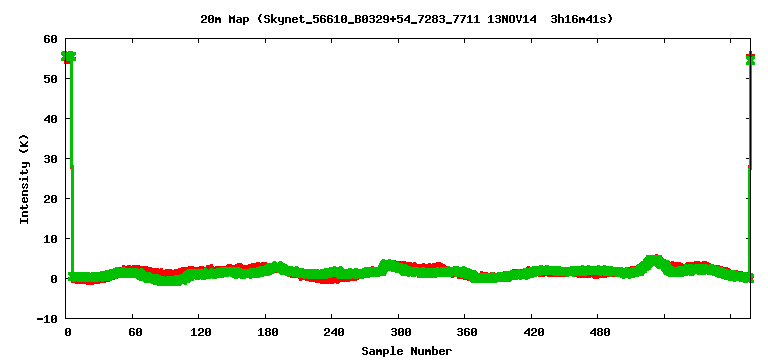The width and height of the screenshot is (768, 360).
Task: Click the "Sample Number" x-axis label
Action: pos(407,351)
